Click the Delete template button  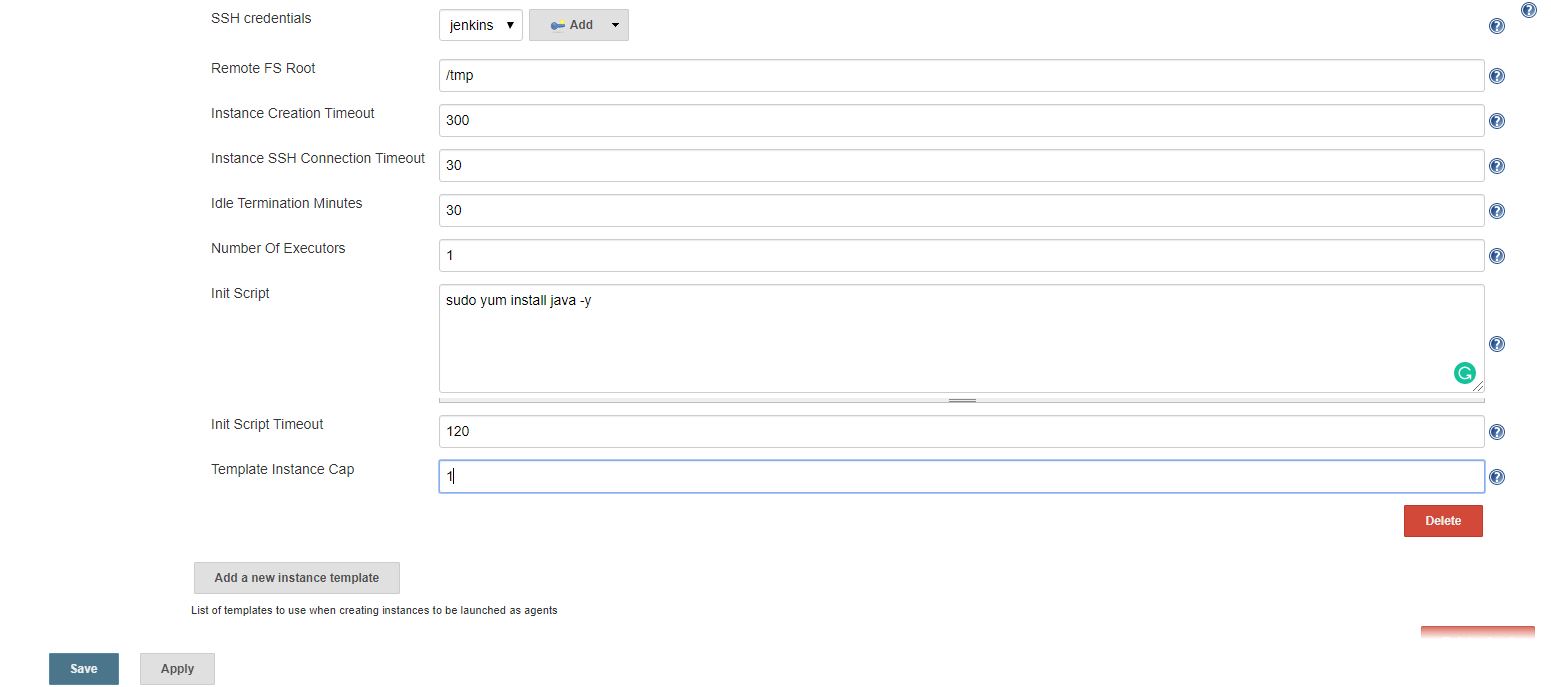1443,521
